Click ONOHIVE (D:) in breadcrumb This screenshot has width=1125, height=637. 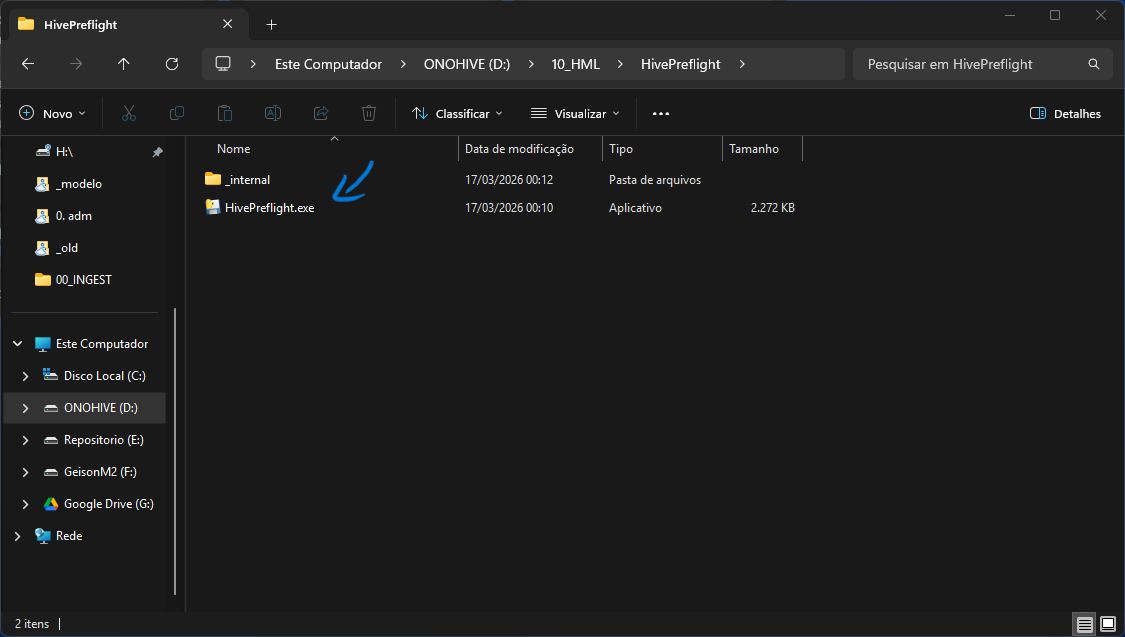coord(467,64)
